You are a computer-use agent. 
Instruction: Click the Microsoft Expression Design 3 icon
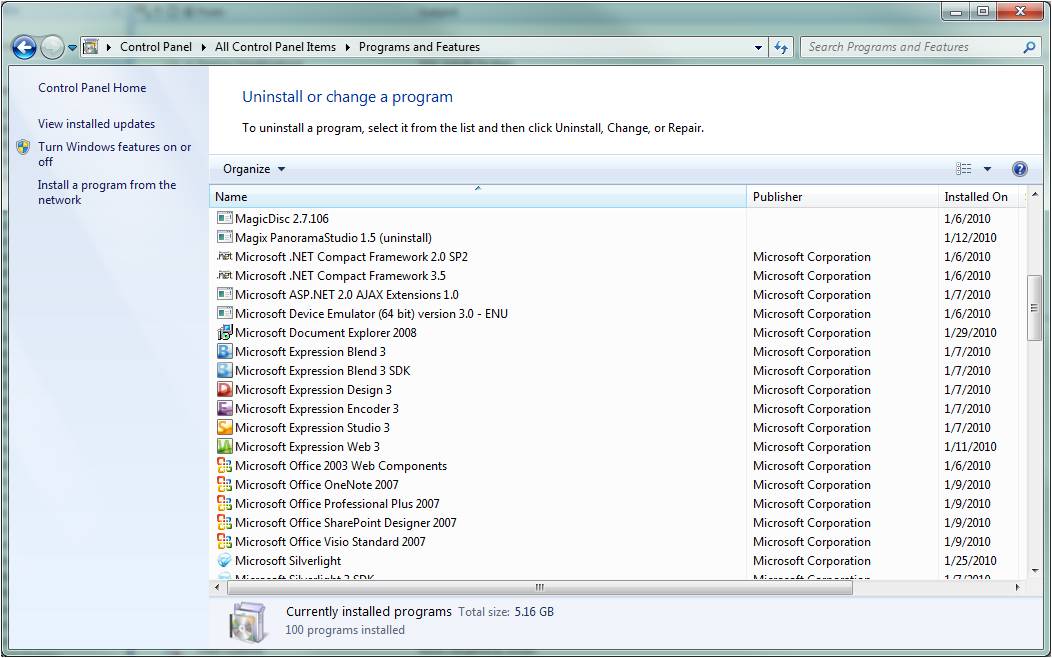pos(225,390)
